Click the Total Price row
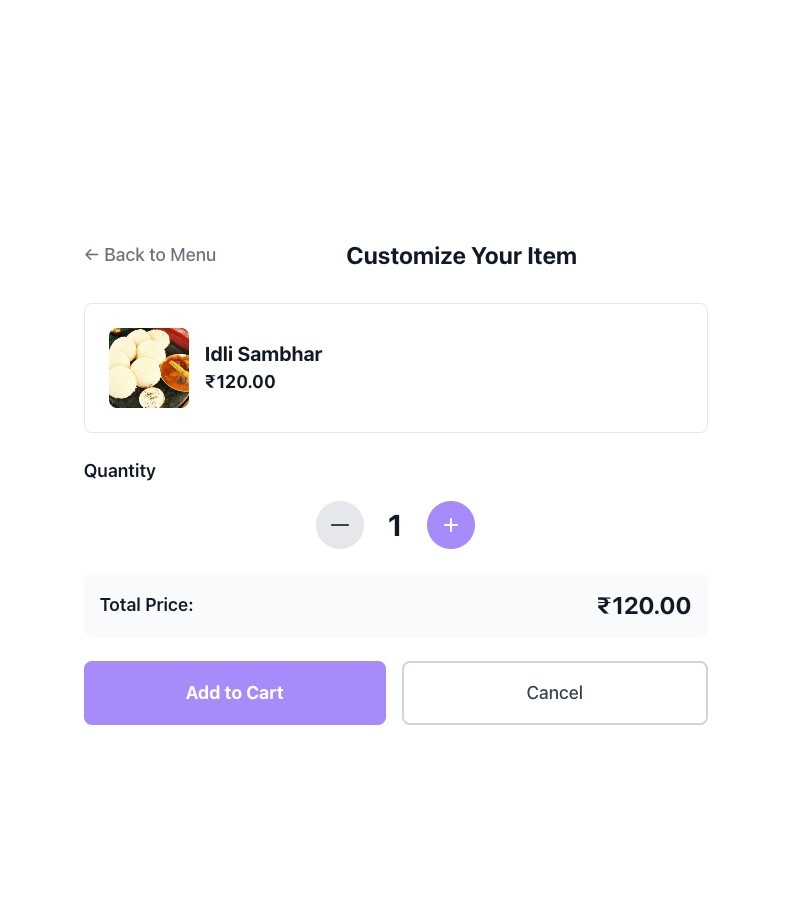Screen dimensions: 788x904 pos(396,605)
